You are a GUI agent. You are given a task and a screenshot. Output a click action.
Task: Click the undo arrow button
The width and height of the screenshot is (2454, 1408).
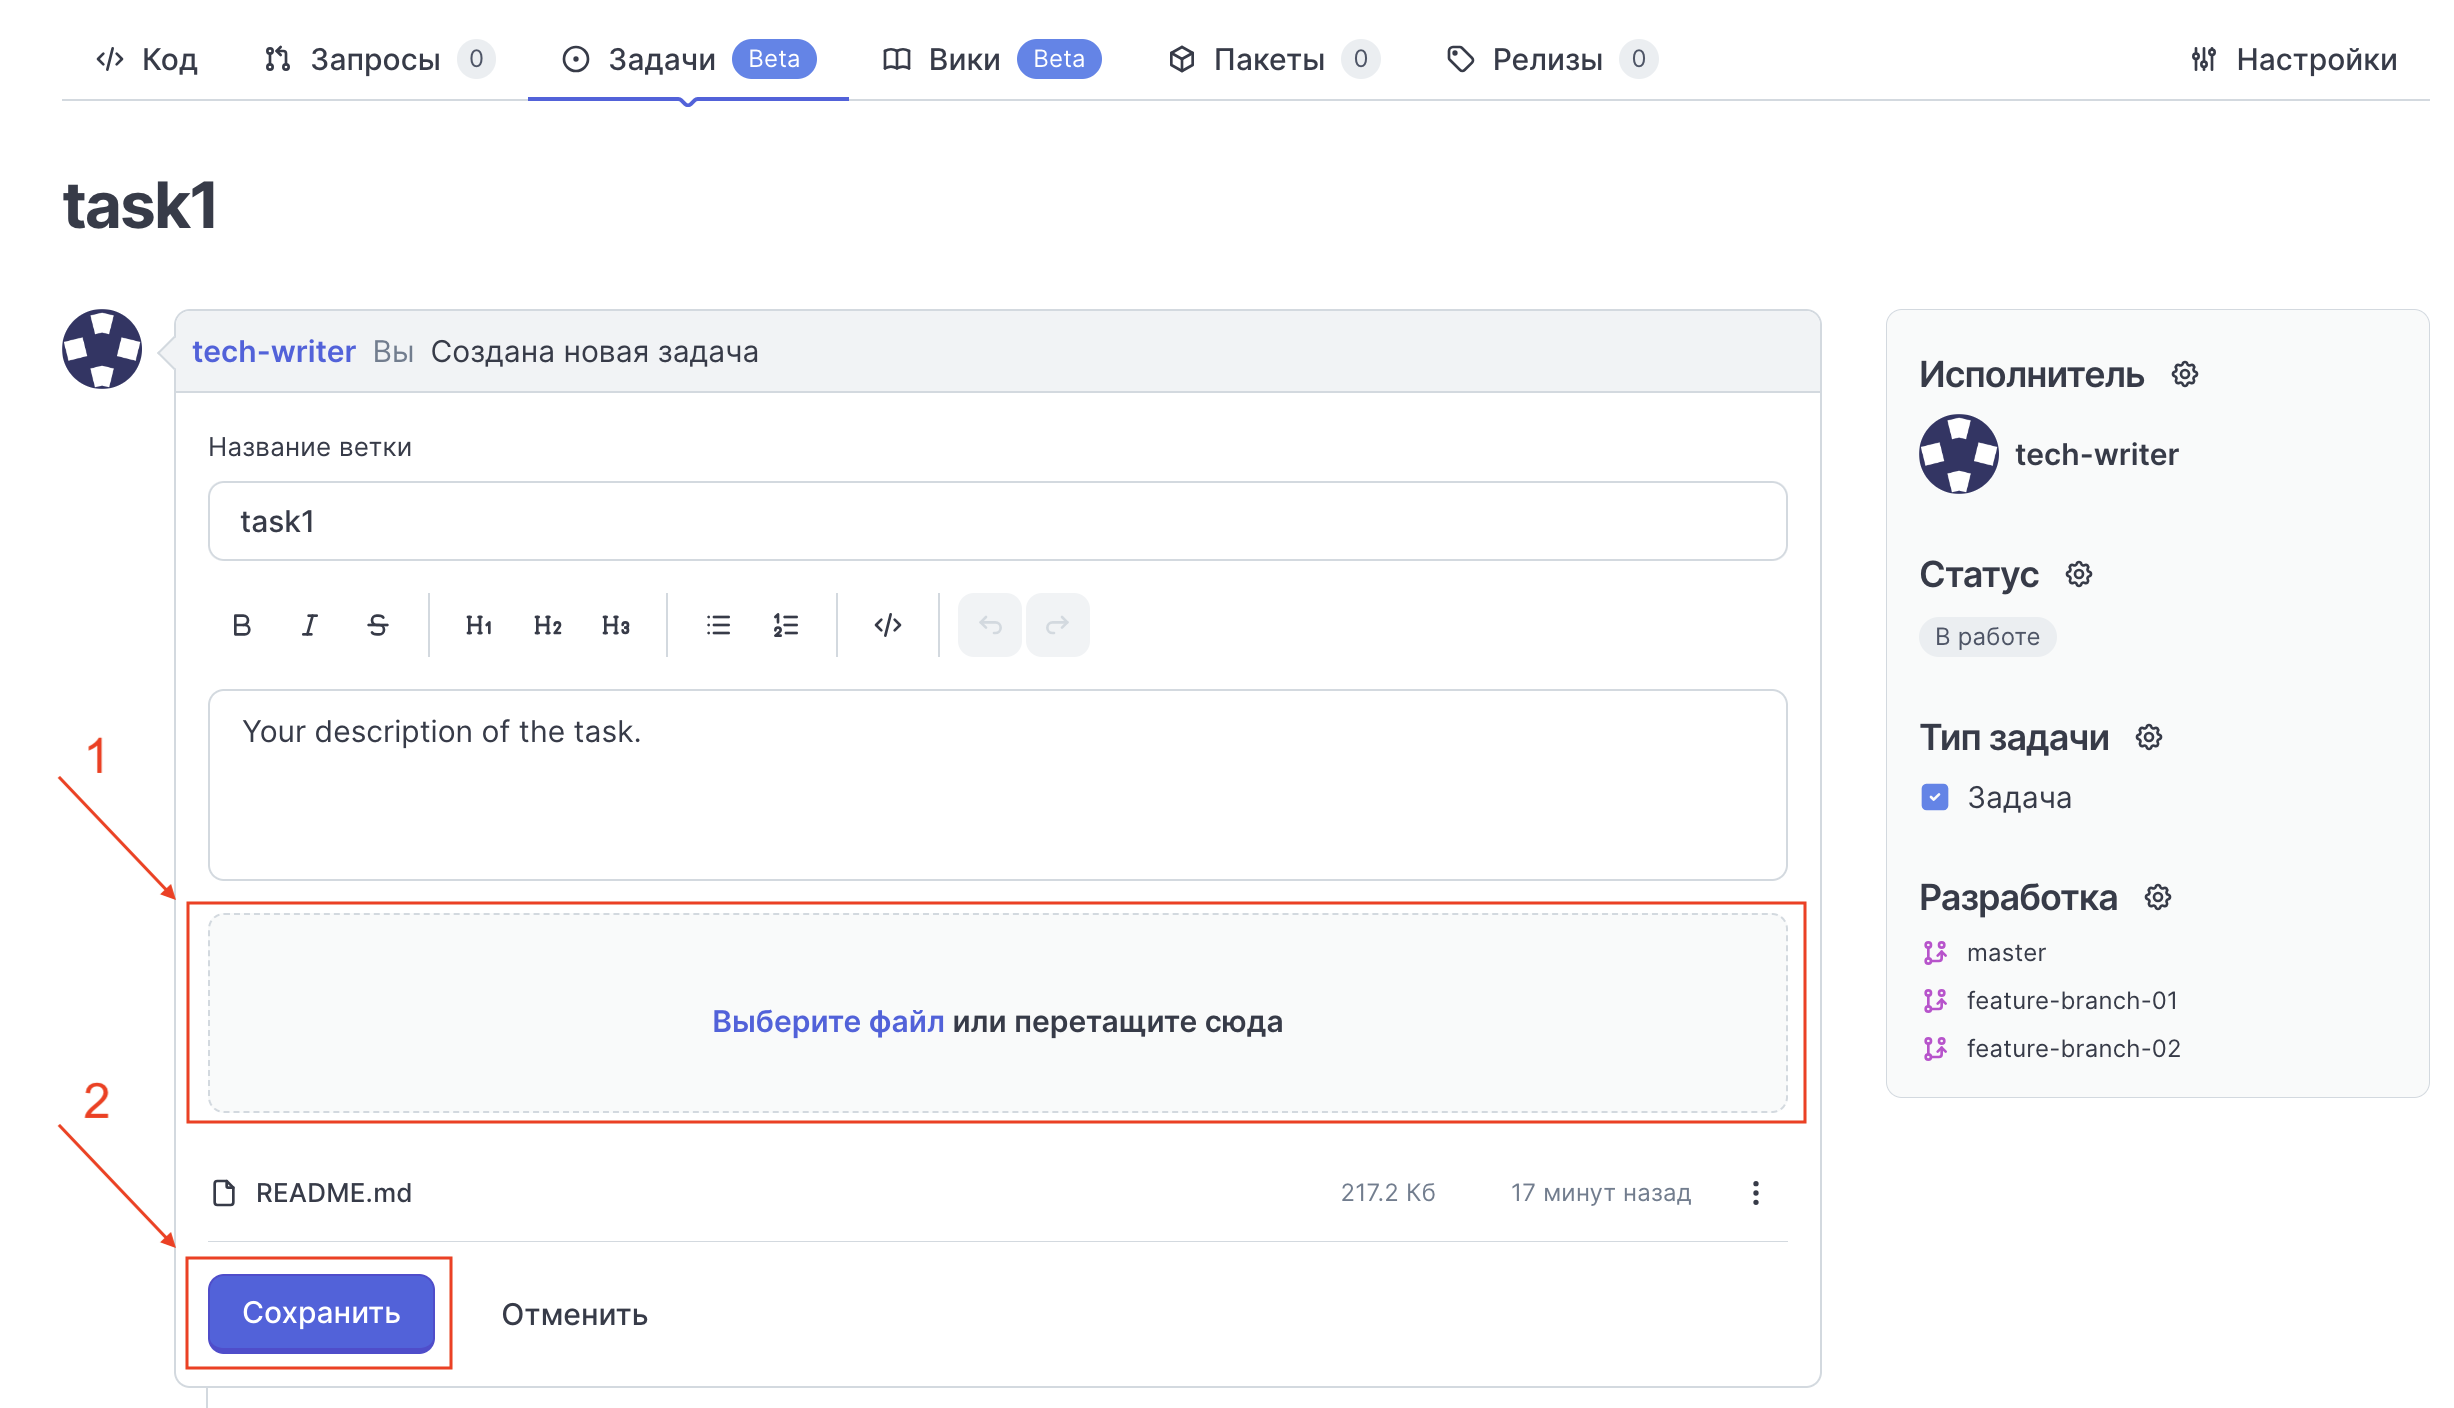coord(990,625)
